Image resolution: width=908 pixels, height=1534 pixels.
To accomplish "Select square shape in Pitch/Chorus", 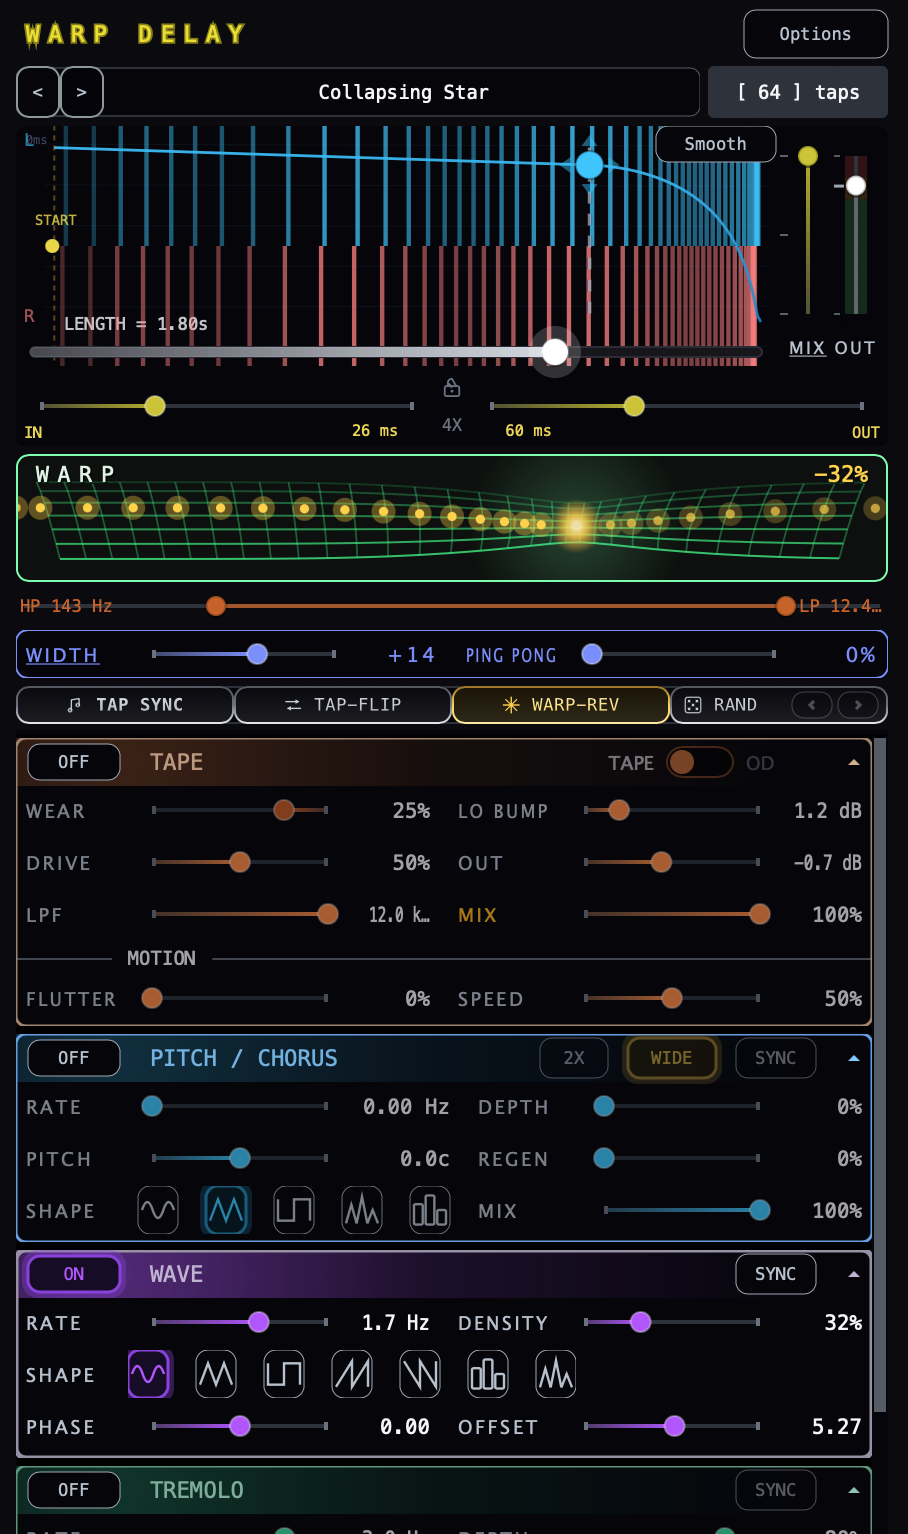I will click(x=294, y=1210).
